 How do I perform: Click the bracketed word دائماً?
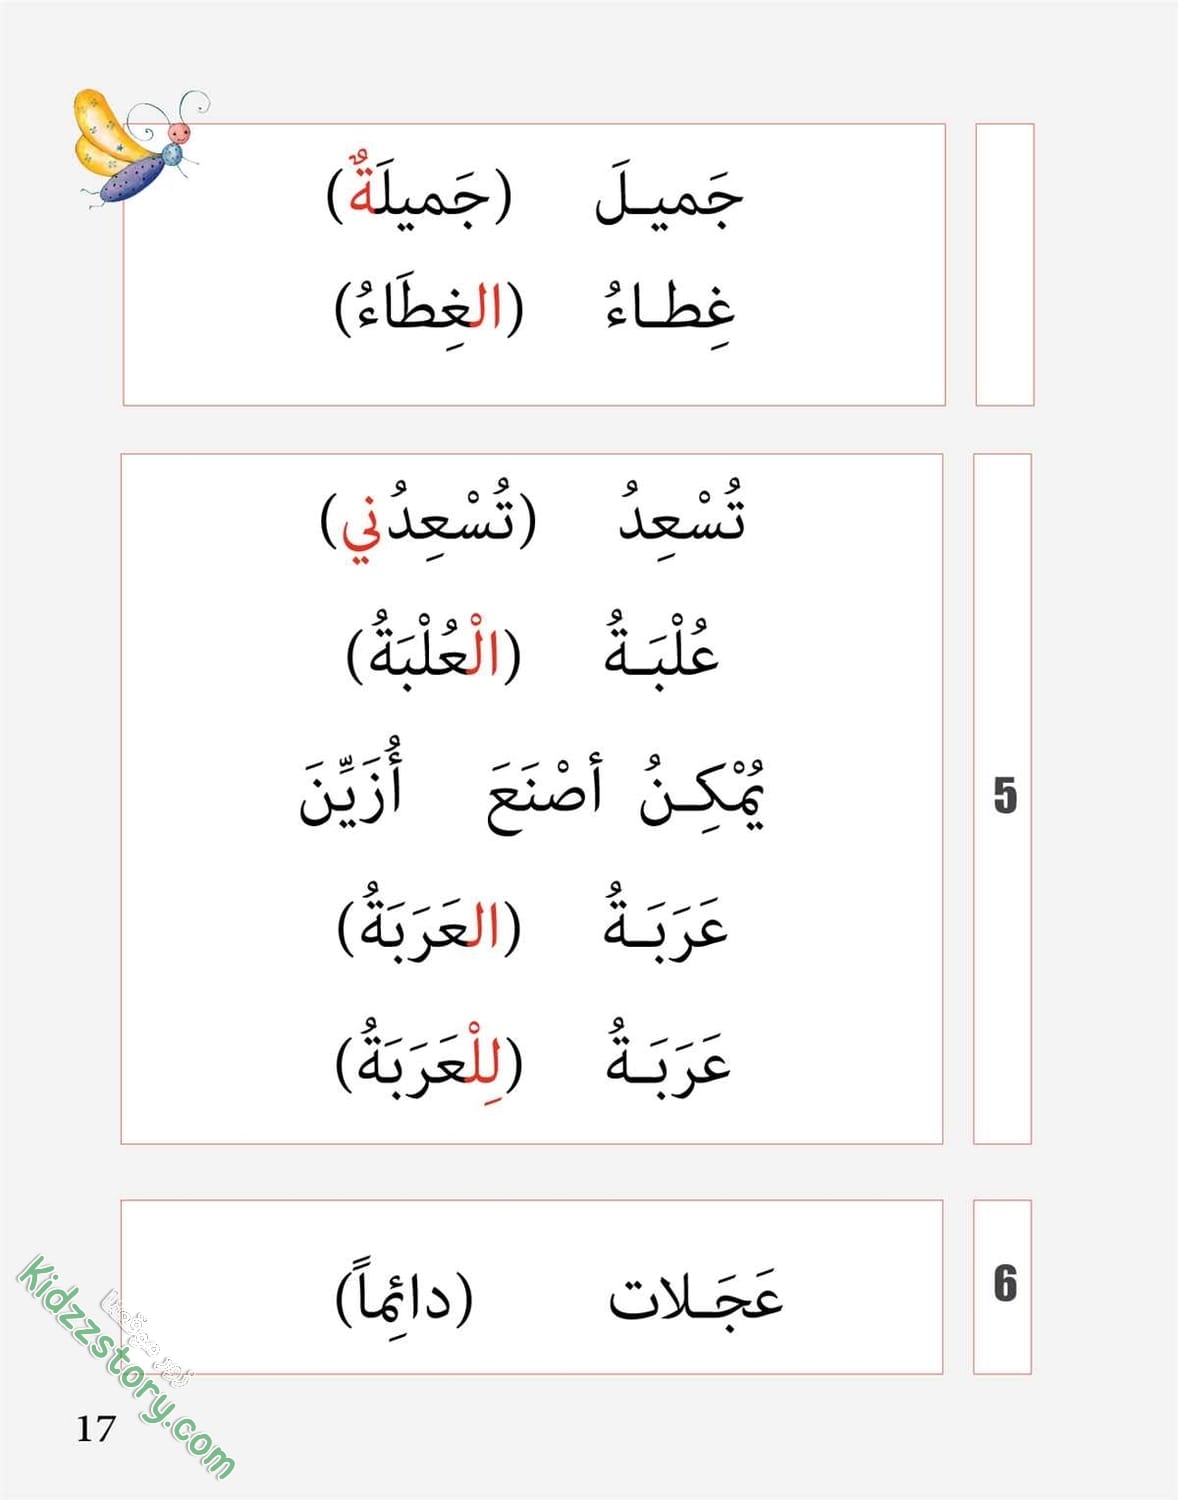point(404,1294)
